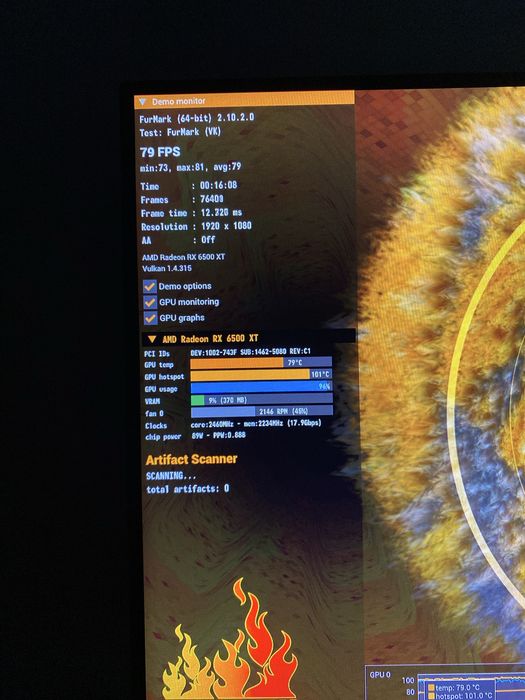Viewport: 525px width, 700px height.
Task: Click the min:73, max:81, avg:79 line
Action: [x=191, y=167]
